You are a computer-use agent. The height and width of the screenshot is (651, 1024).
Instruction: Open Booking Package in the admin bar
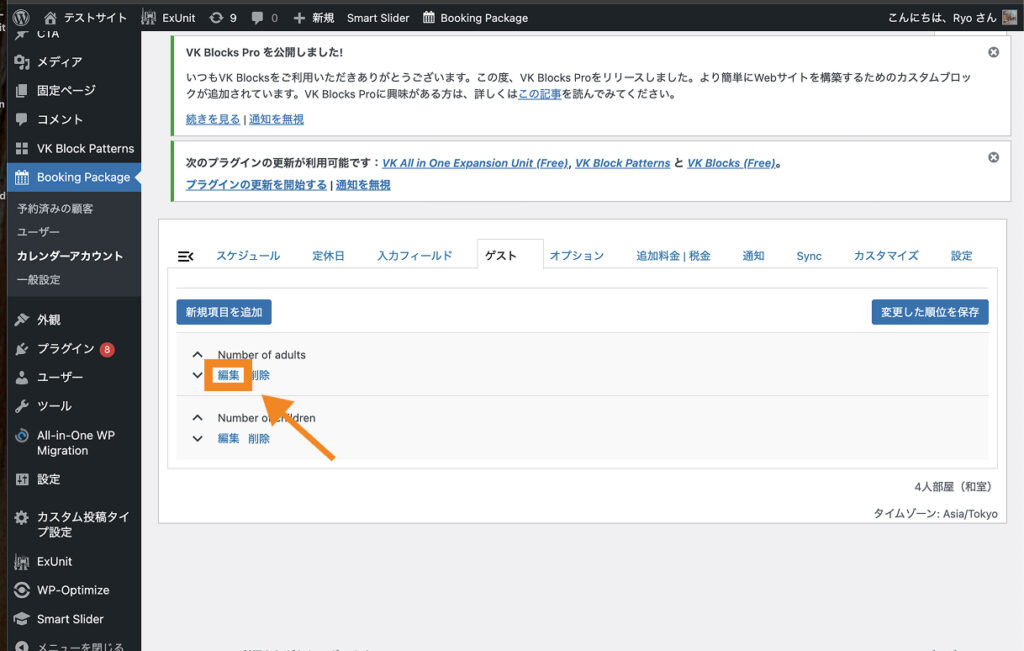click(475, 17)
